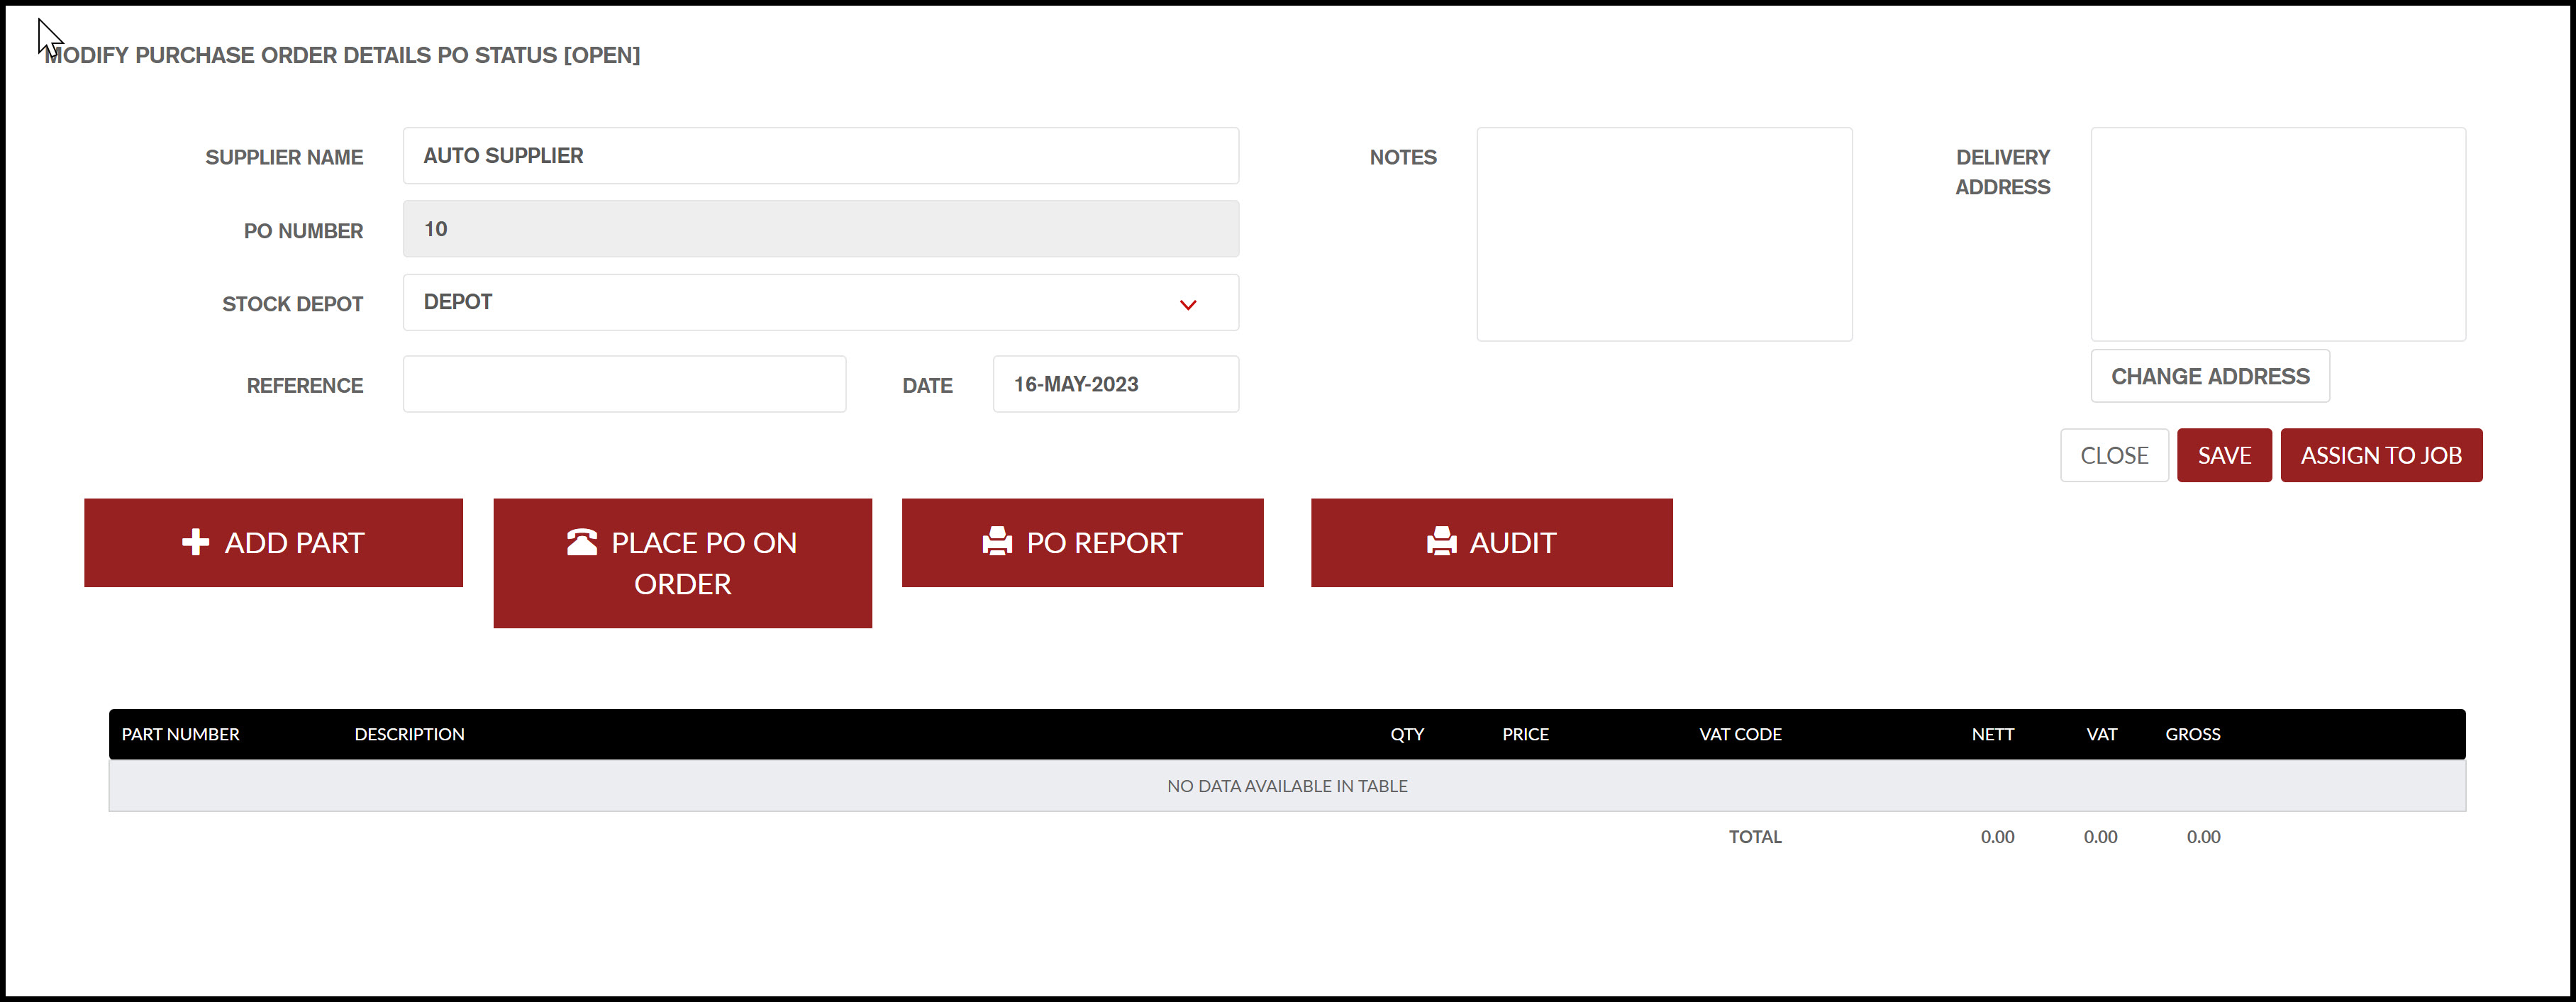The image size is (2576, 1002).
Task: Click the Date label
Action: (927, 386)
